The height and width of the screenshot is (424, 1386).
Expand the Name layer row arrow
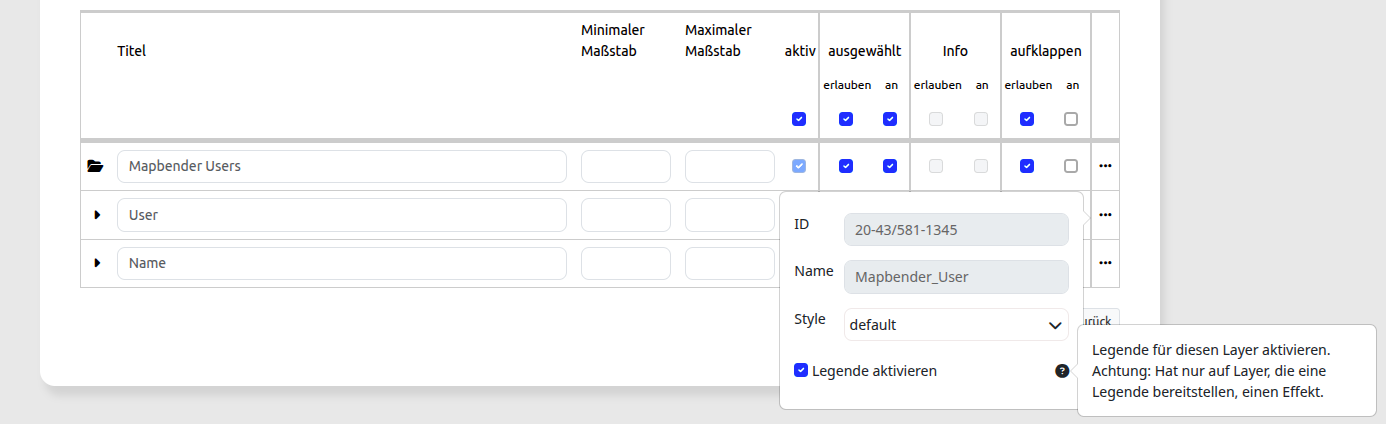(97, 263)
